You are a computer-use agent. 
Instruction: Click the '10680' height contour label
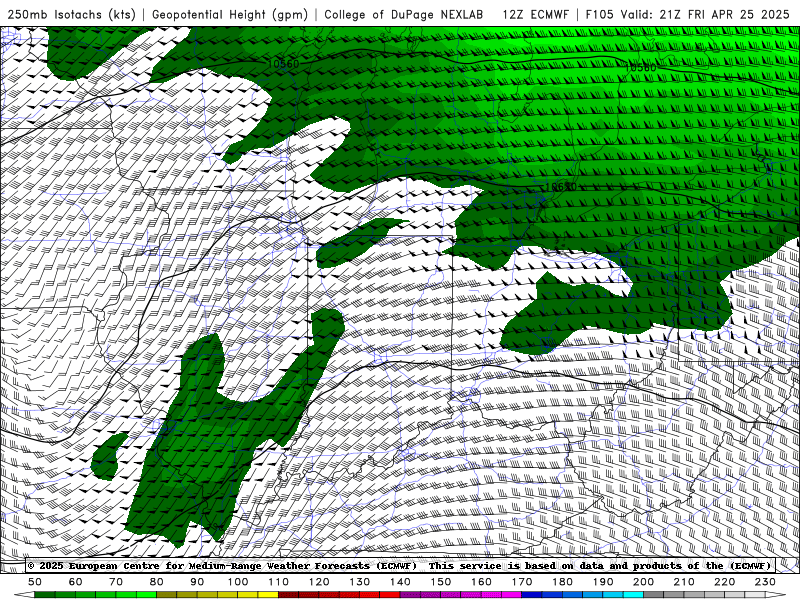click(561, 187)
